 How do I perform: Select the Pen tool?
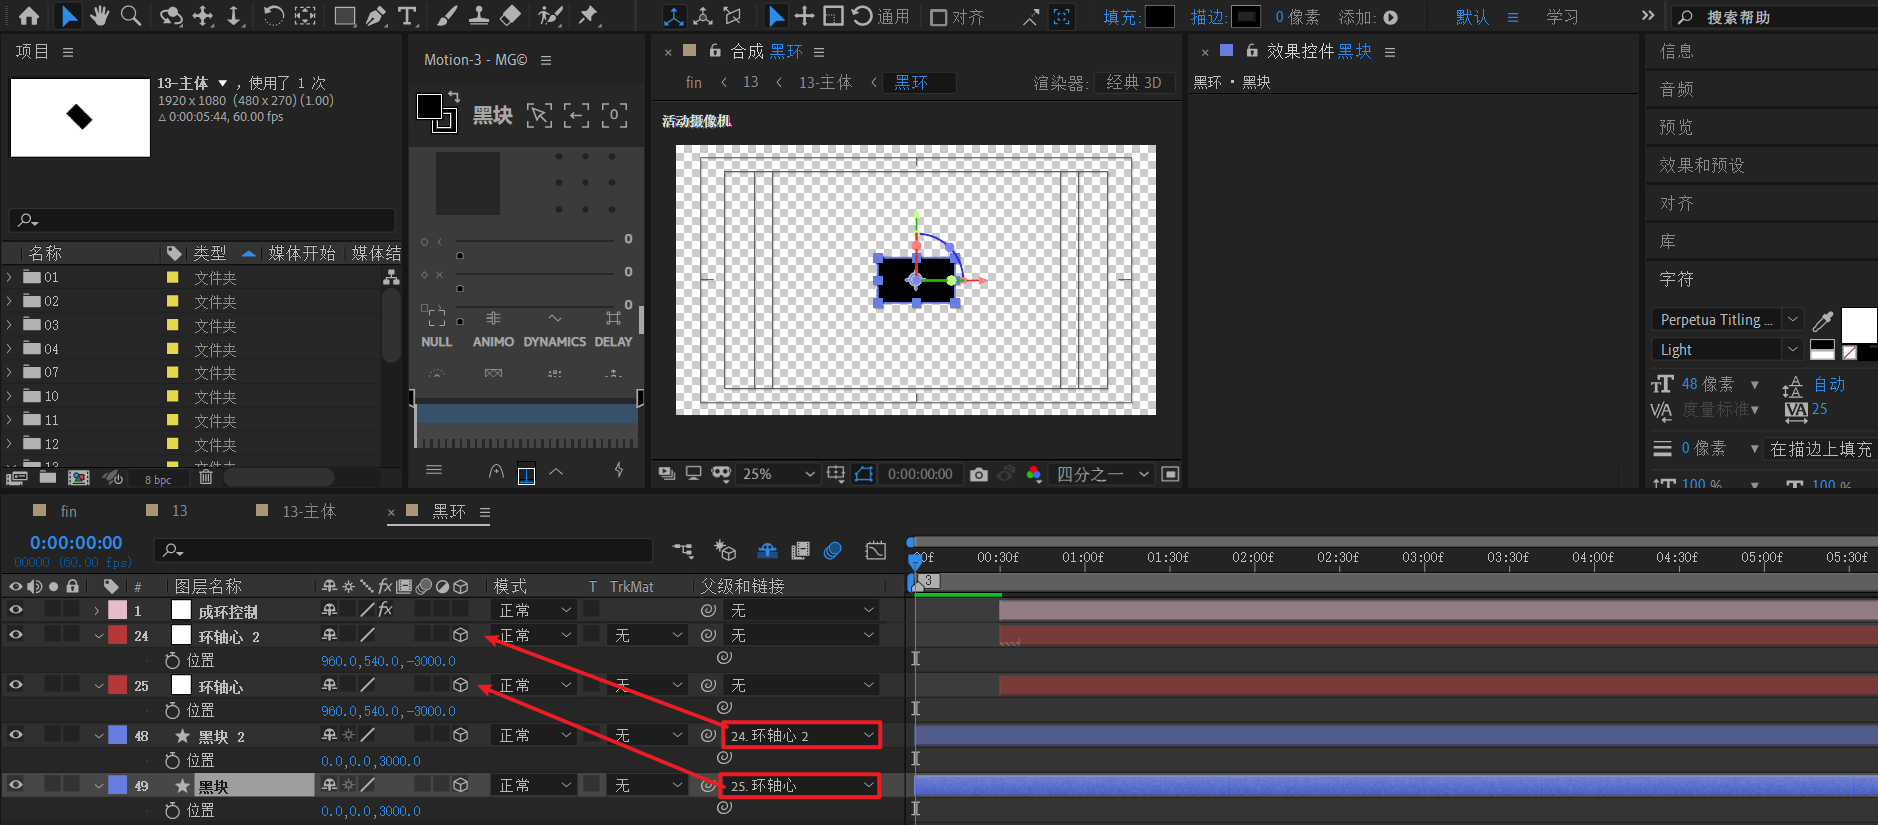[376, 16]
